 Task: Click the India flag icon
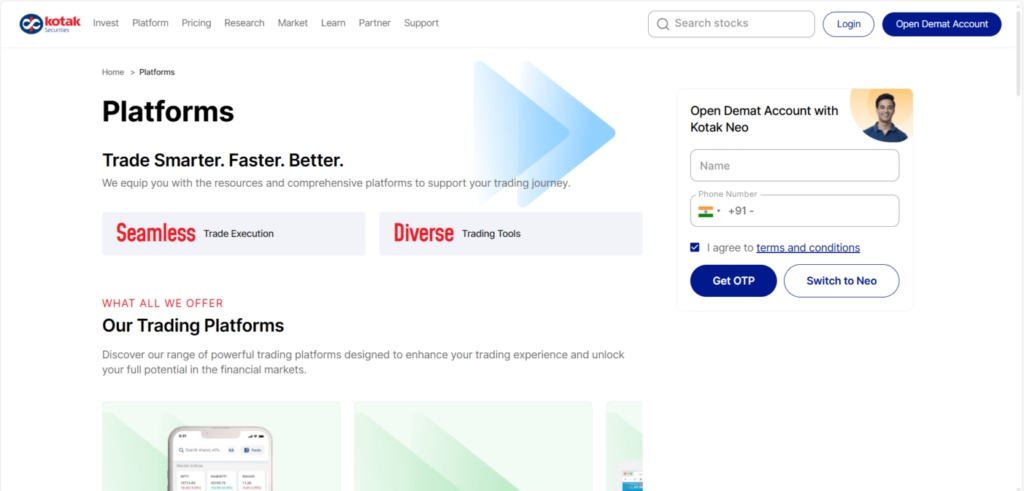pyautogui.click(x=705, y=211)
